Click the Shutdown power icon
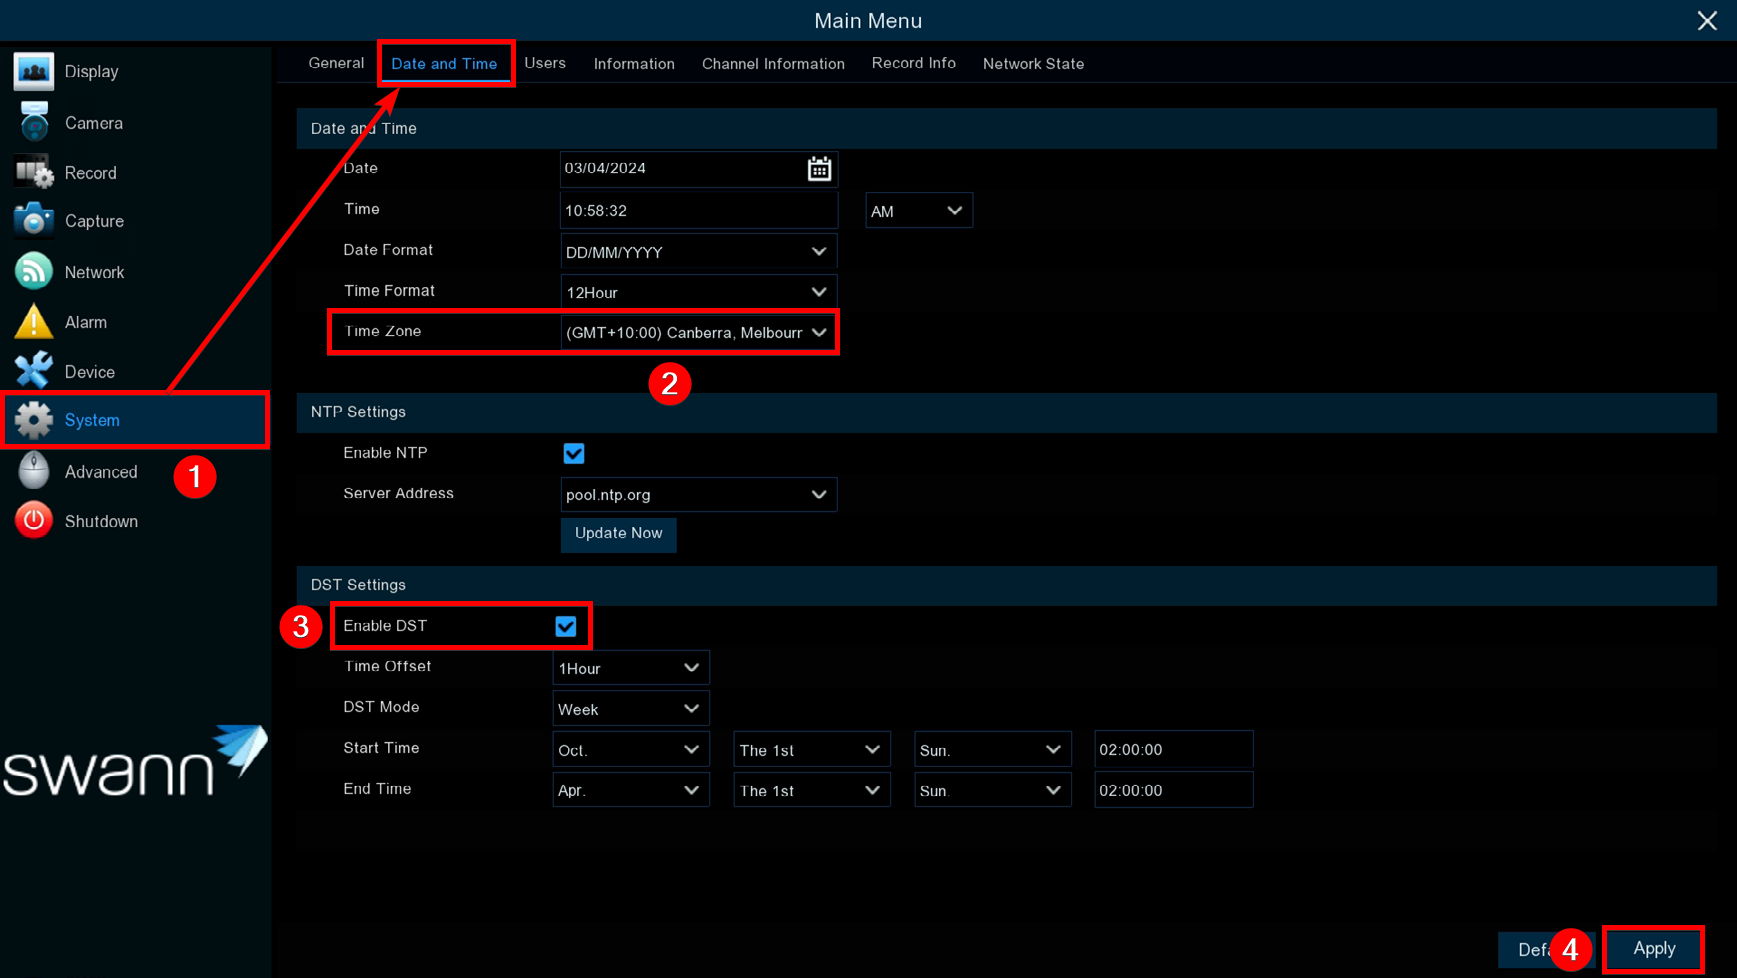 click(33, 521)
